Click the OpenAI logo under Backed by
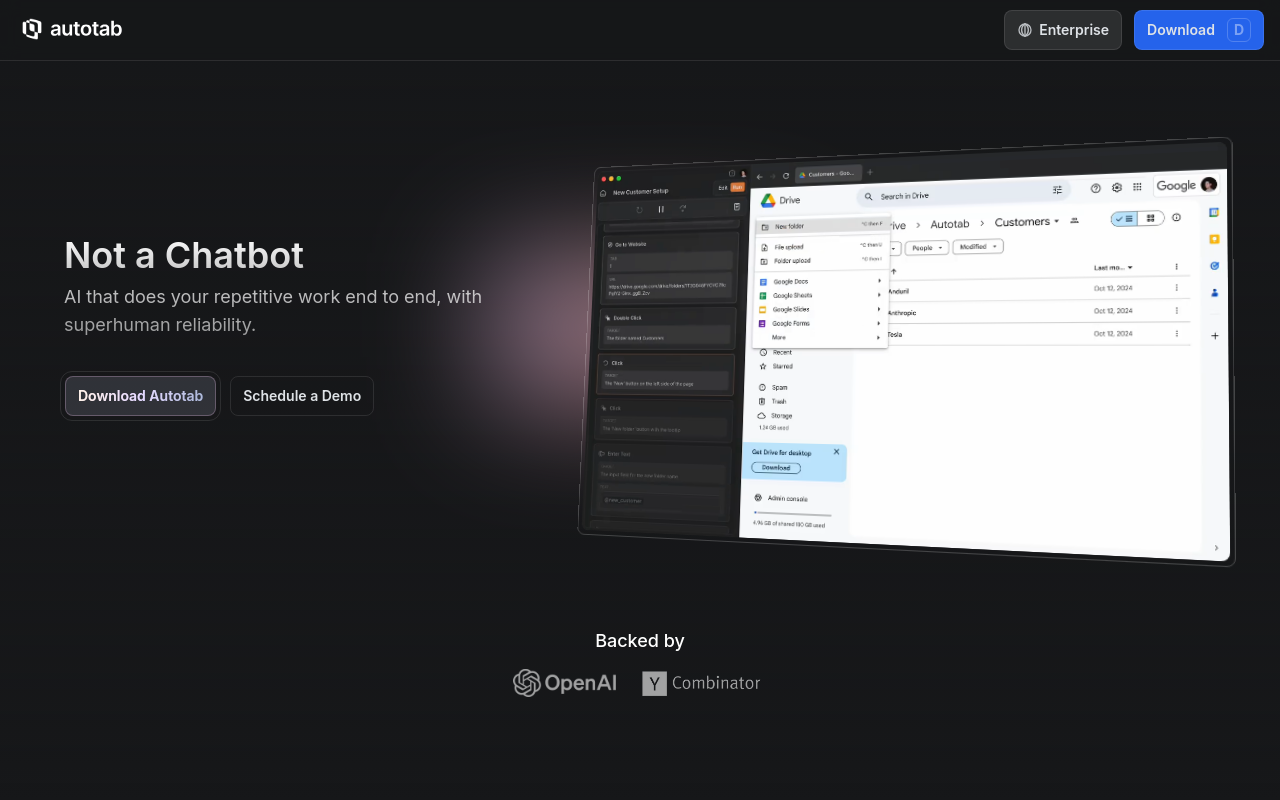The image size is (1280, 800). 565,683
